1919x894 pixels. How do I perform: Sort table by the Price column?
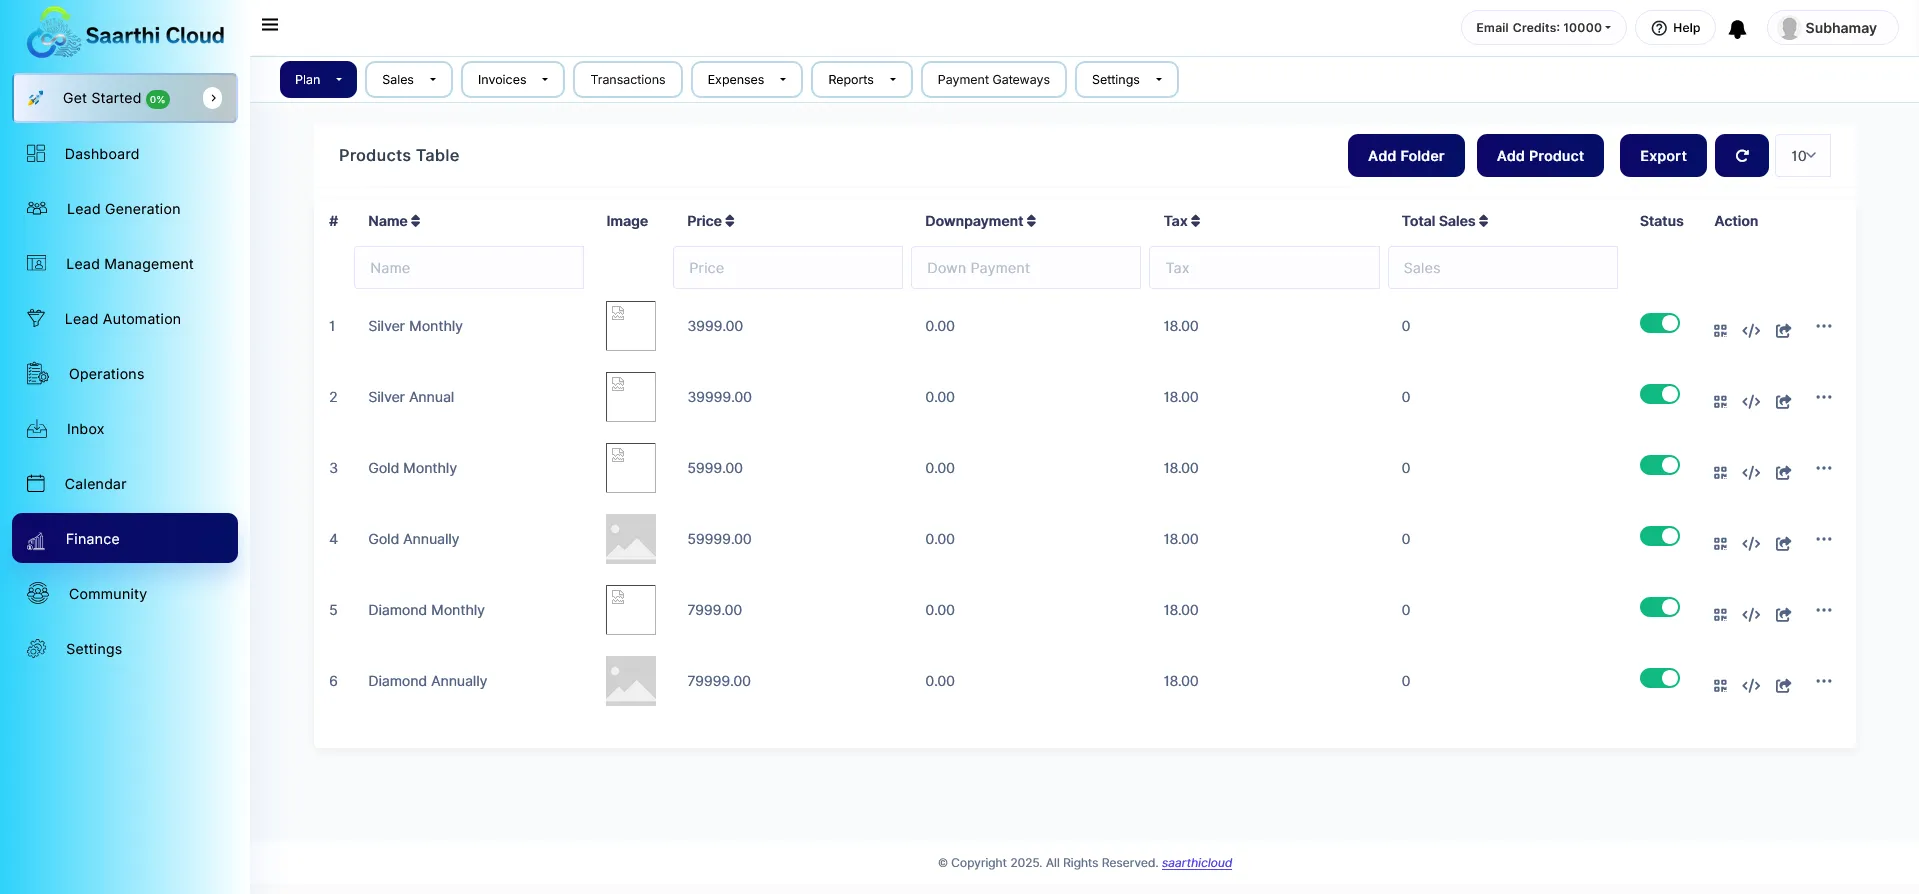coord(710,221)
